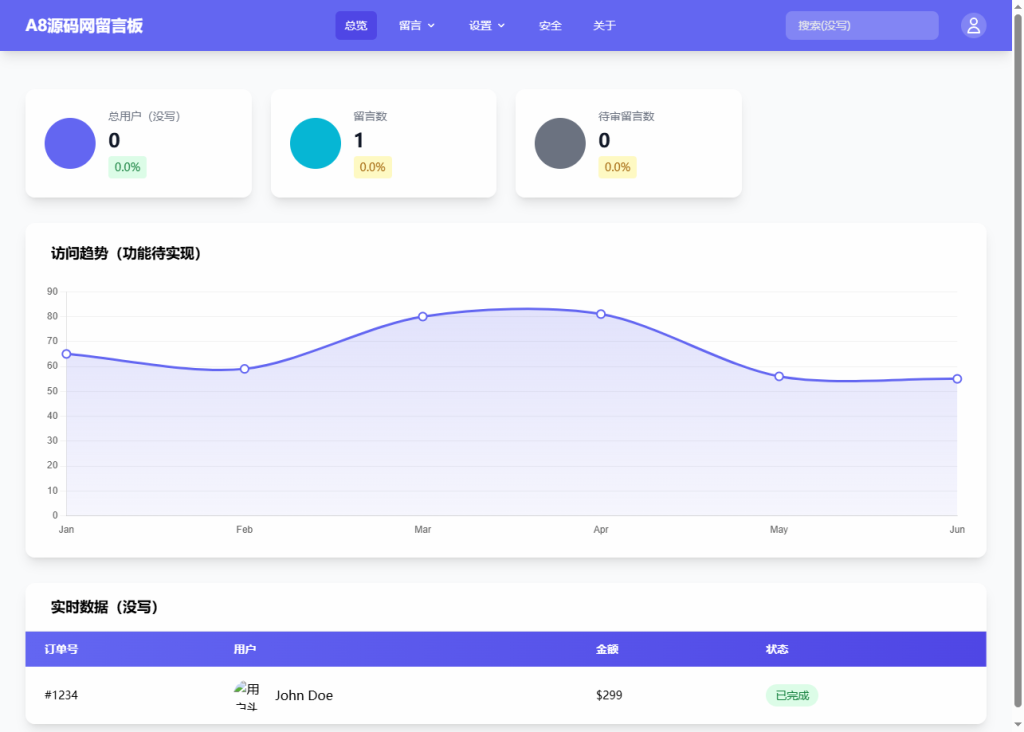Click the 0.0% badge under 待审留言数
The height and width of the screenshot is (732, 1024).
(x=617, y=167)
